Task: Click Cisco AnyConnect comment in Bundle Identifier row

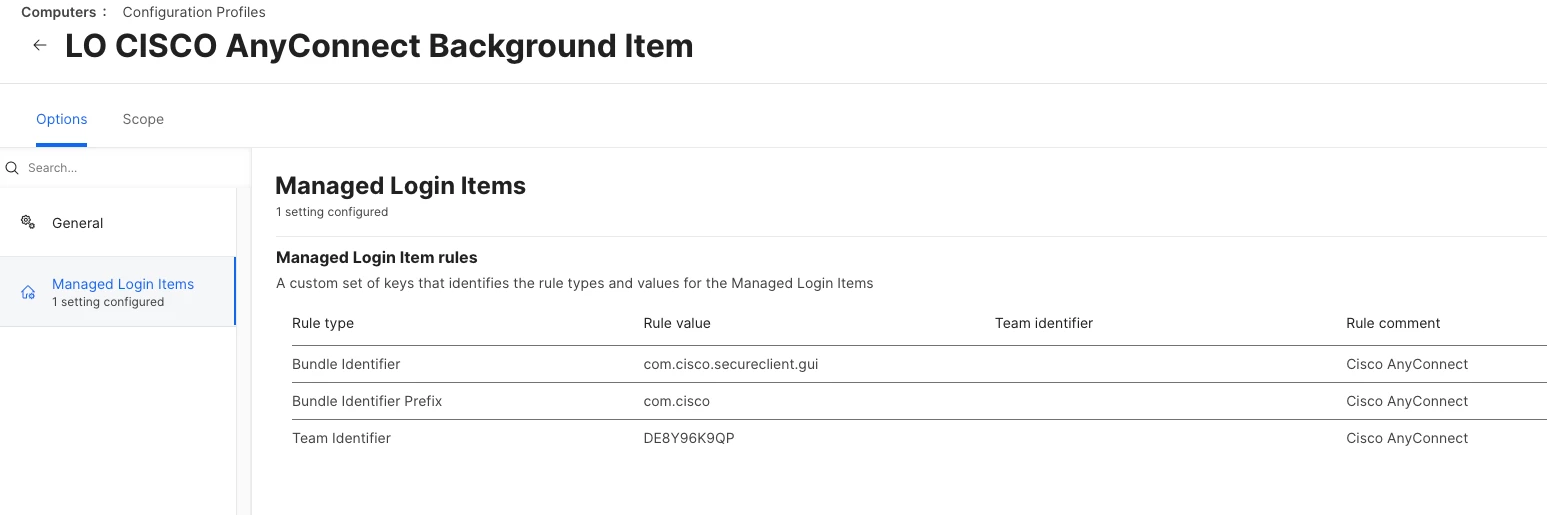Action: (1407, 364)
